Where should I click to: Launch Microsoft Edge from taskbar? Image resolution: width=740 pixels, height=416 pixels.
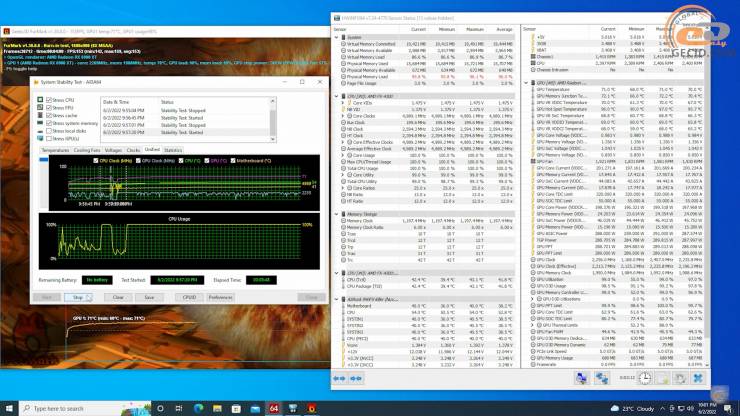[198, 408]
